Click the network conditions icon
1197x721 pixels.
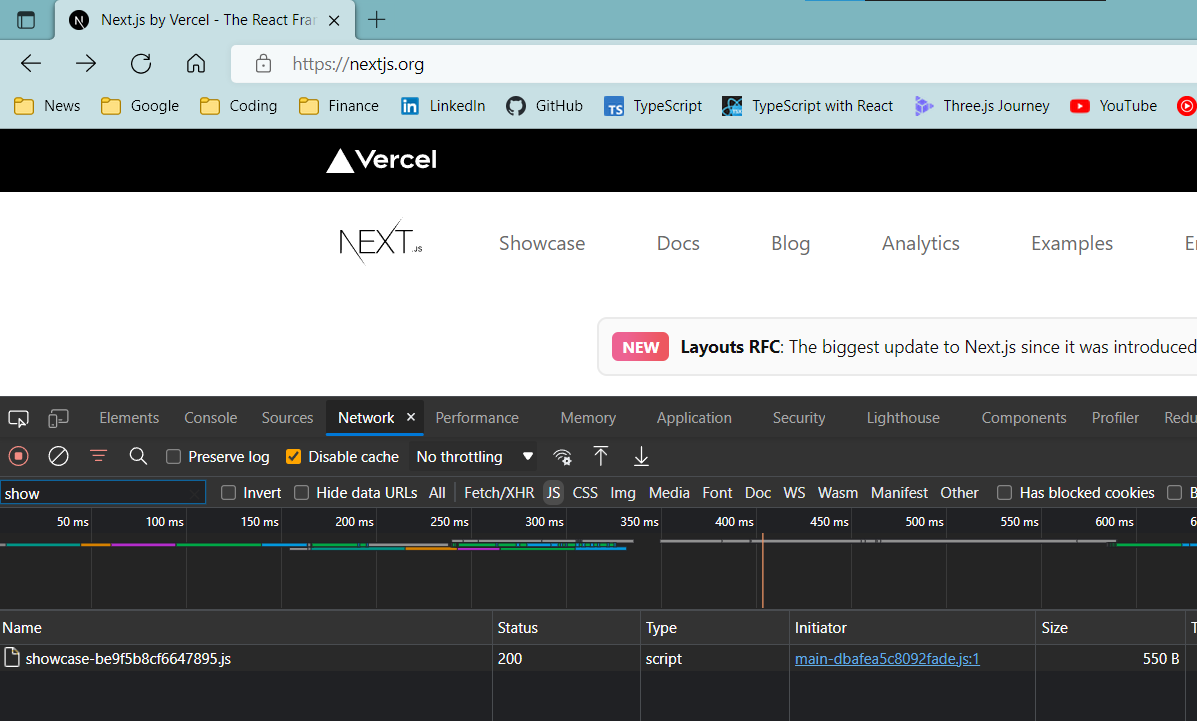coord(562,456)
